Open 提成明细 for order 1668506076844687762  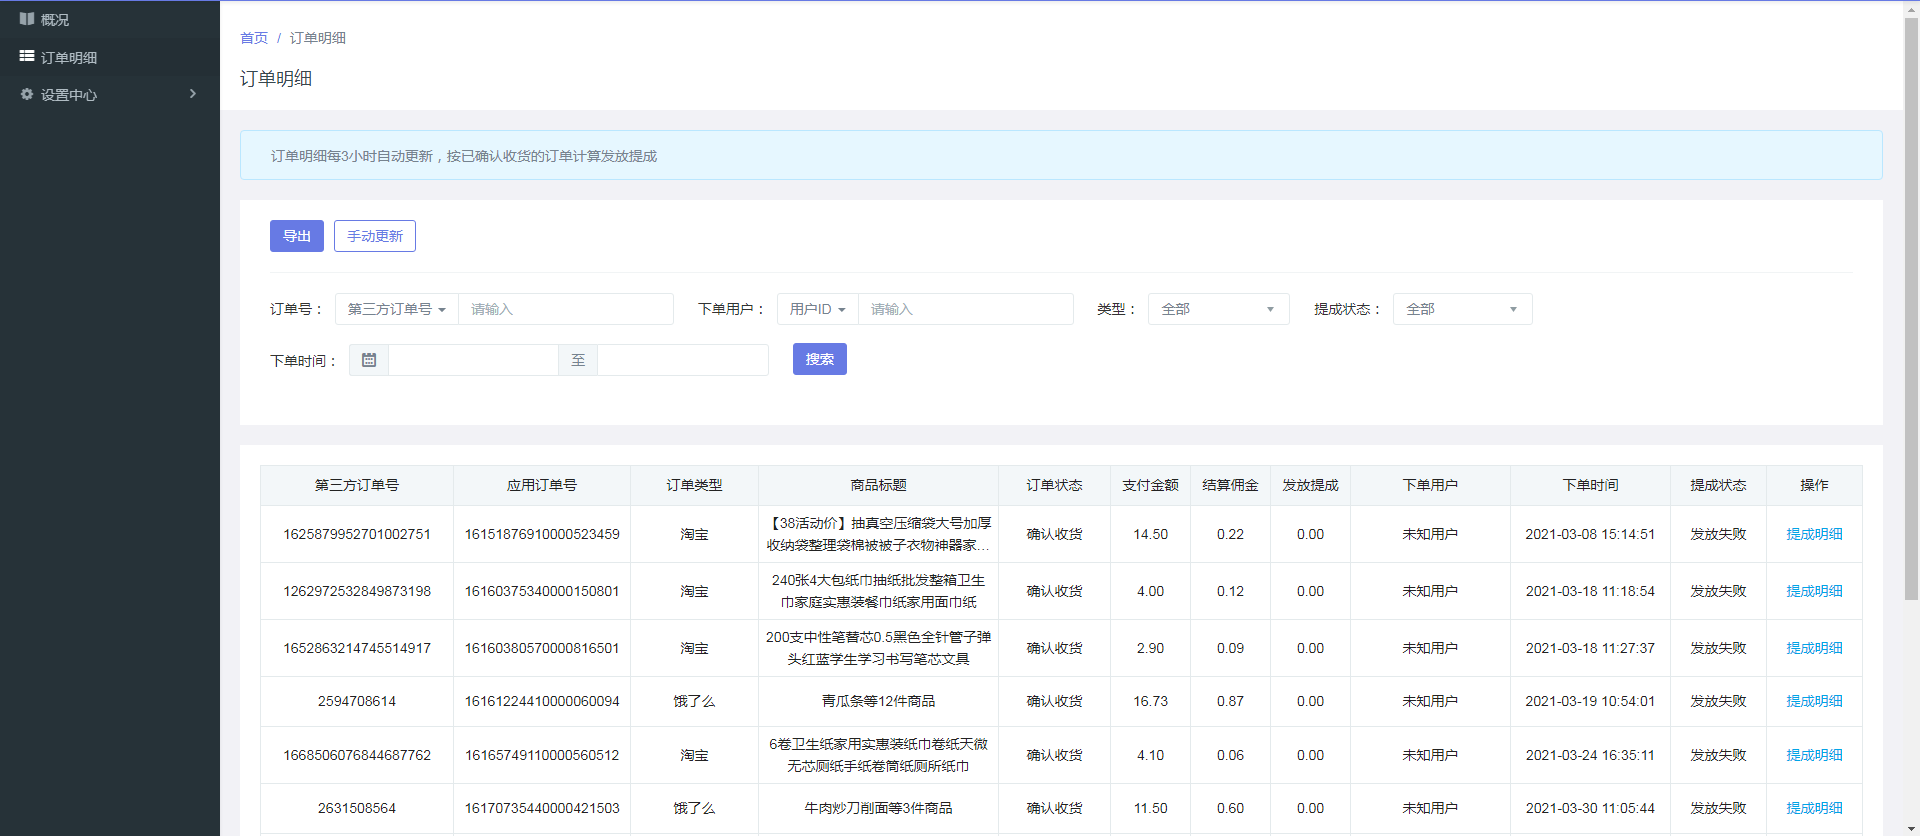[x=1814, y=755]
